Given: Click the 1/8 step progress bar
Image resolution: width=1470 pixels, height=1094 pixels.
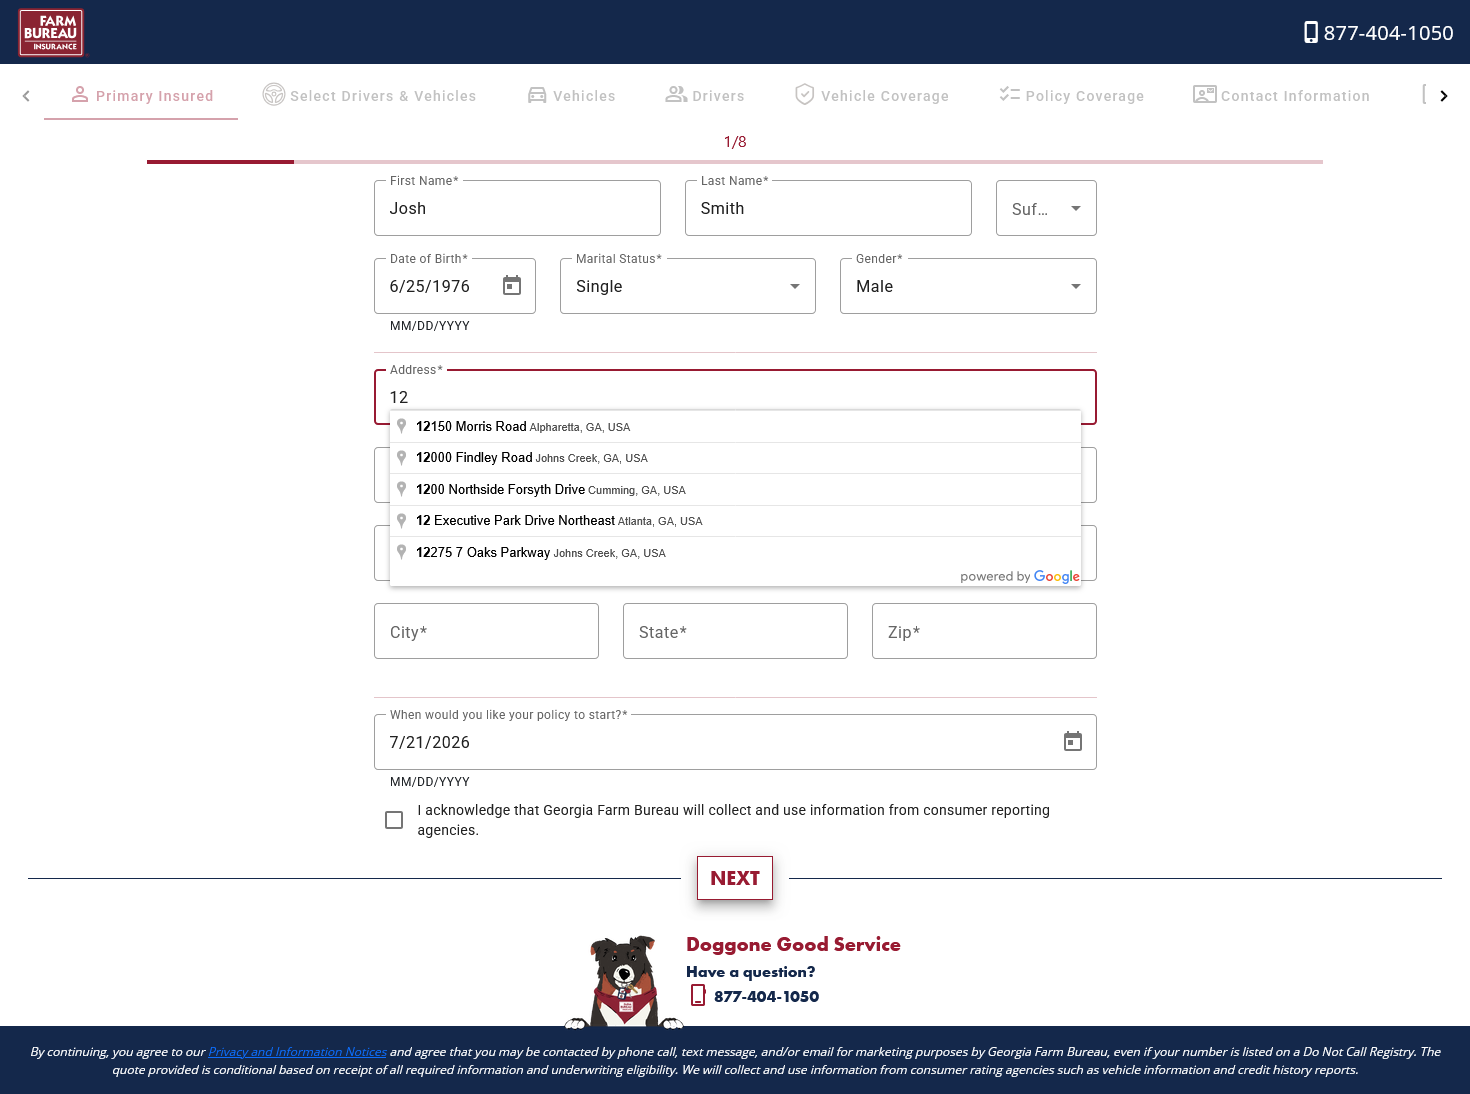Looking at the screenshot, I should click(735, 161).
